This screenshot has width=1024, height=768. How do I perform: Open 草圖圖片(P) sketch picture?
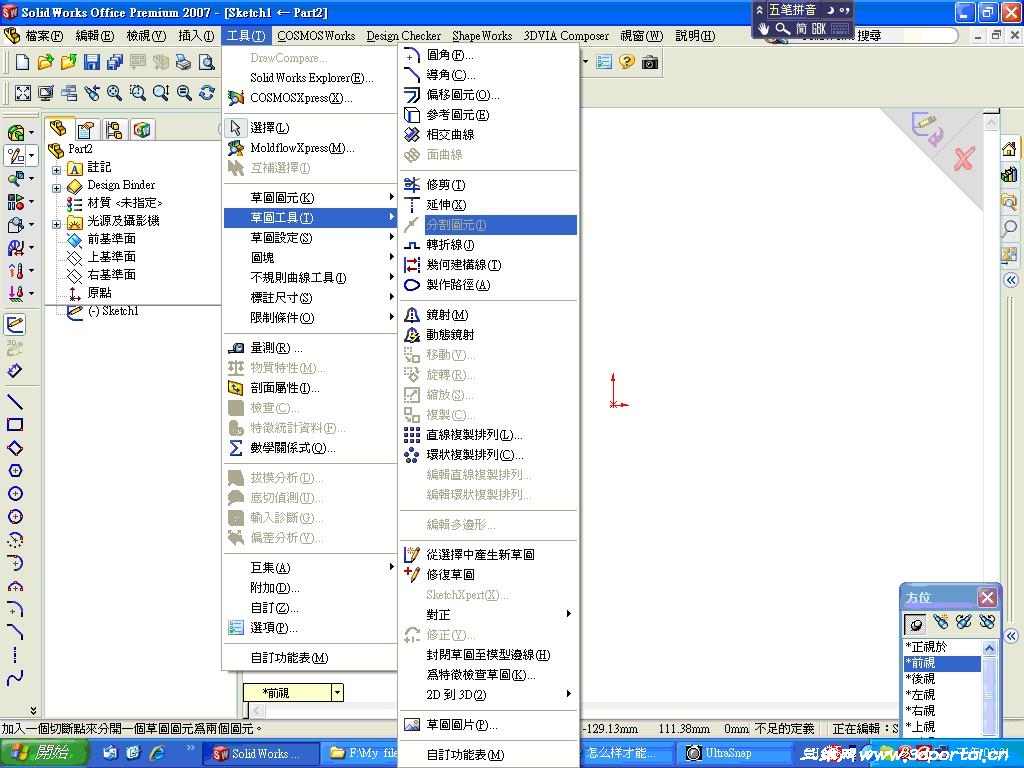coord(488,725)
